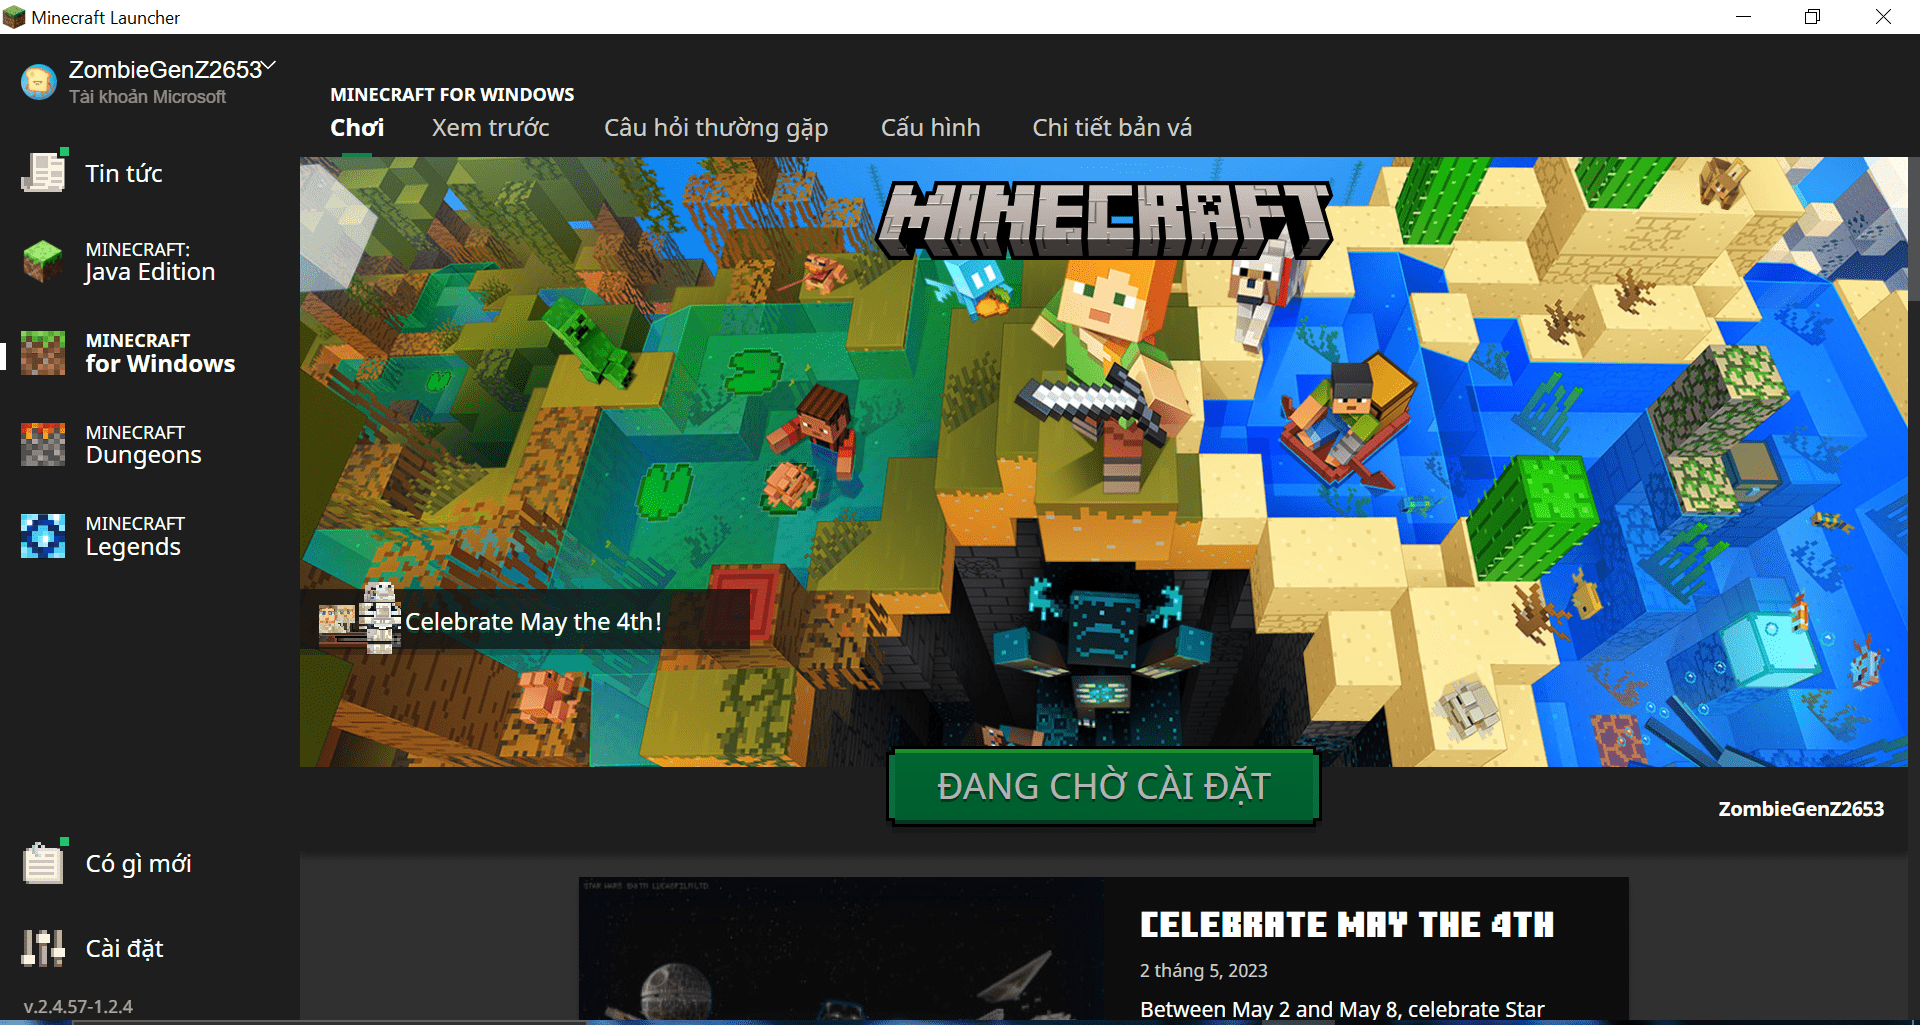Close the Minecraft Launcher window
The height and width of the screenshot is (1025, 1920).
pos(1883,17)
